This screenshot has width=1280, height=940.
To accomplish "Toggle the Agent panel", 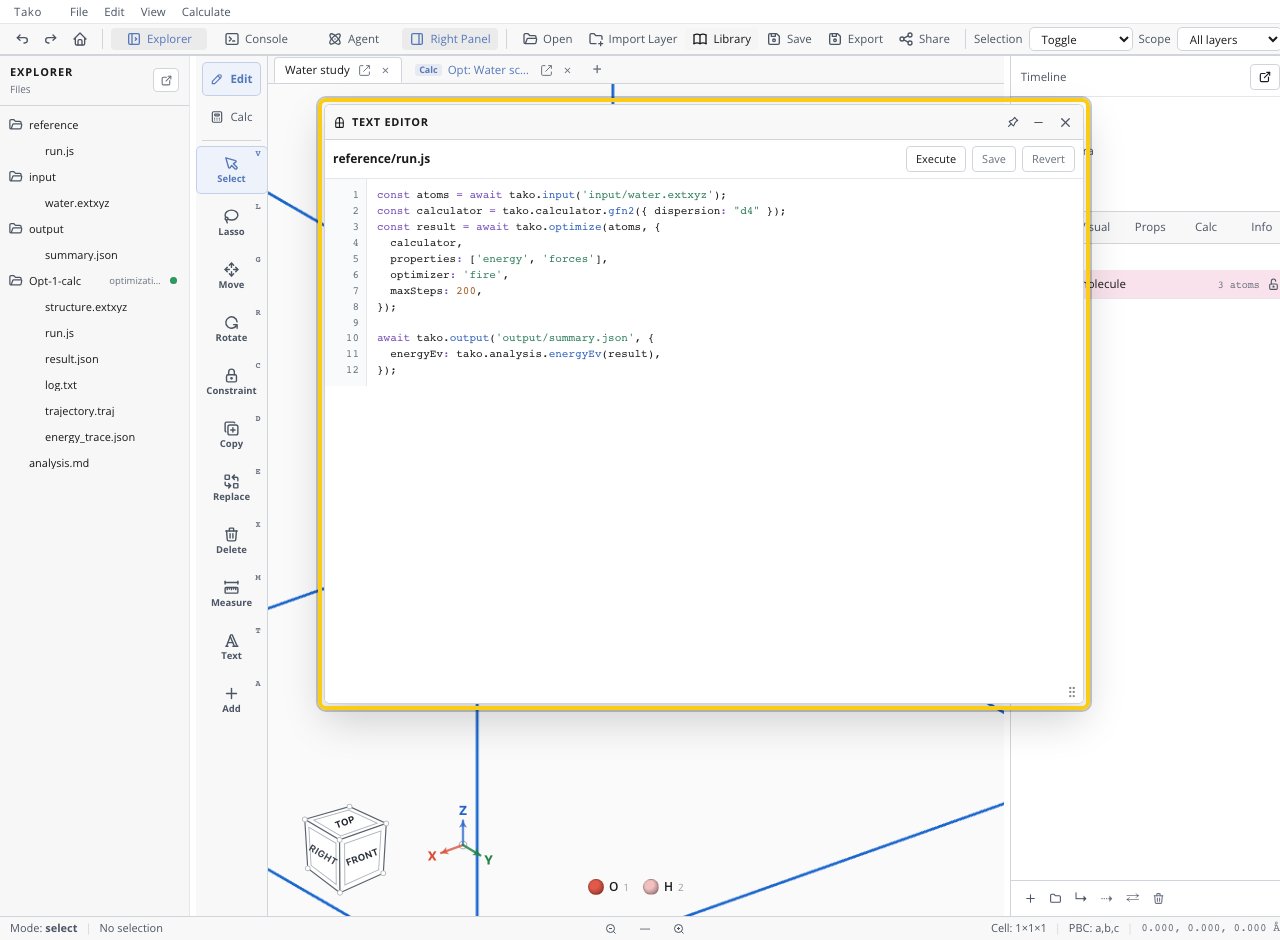I will [x=354, y=39].
